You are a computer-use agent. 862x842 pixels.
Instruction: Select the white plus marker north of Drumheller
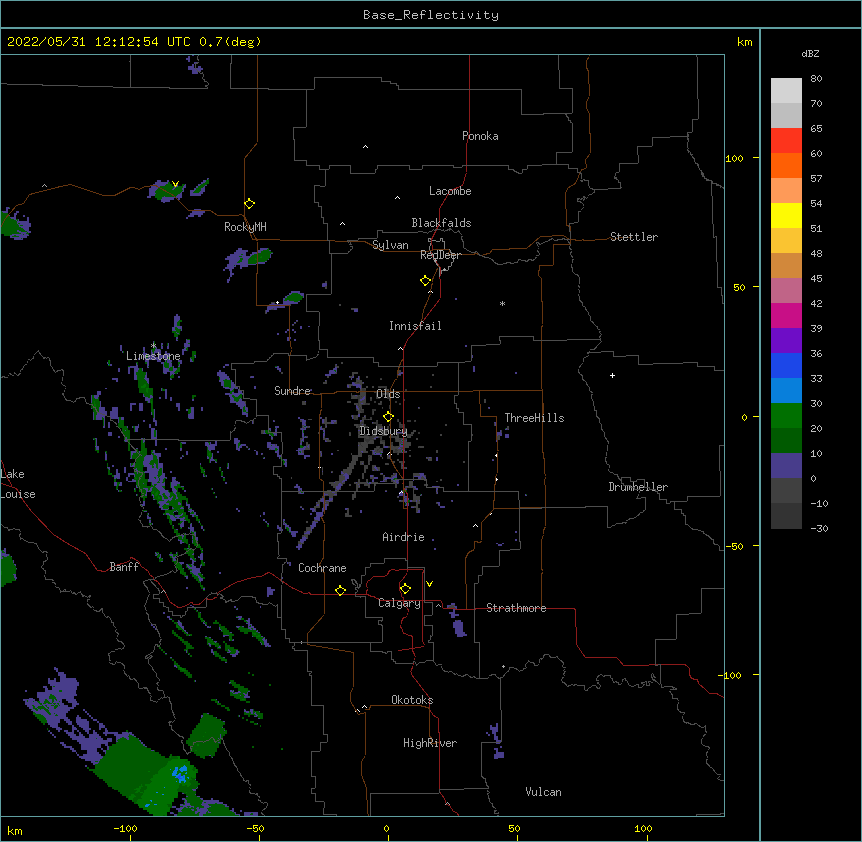coord(612,375)
